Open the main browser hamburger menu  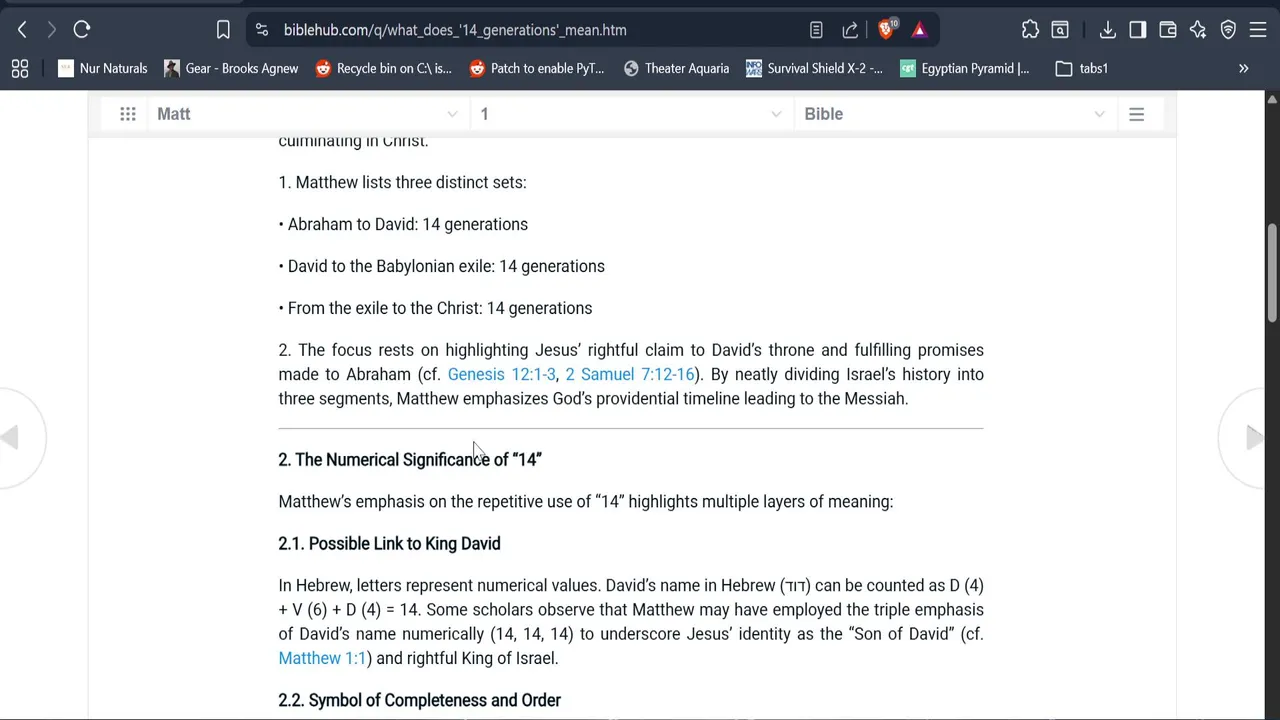[x=1258, y=30]
